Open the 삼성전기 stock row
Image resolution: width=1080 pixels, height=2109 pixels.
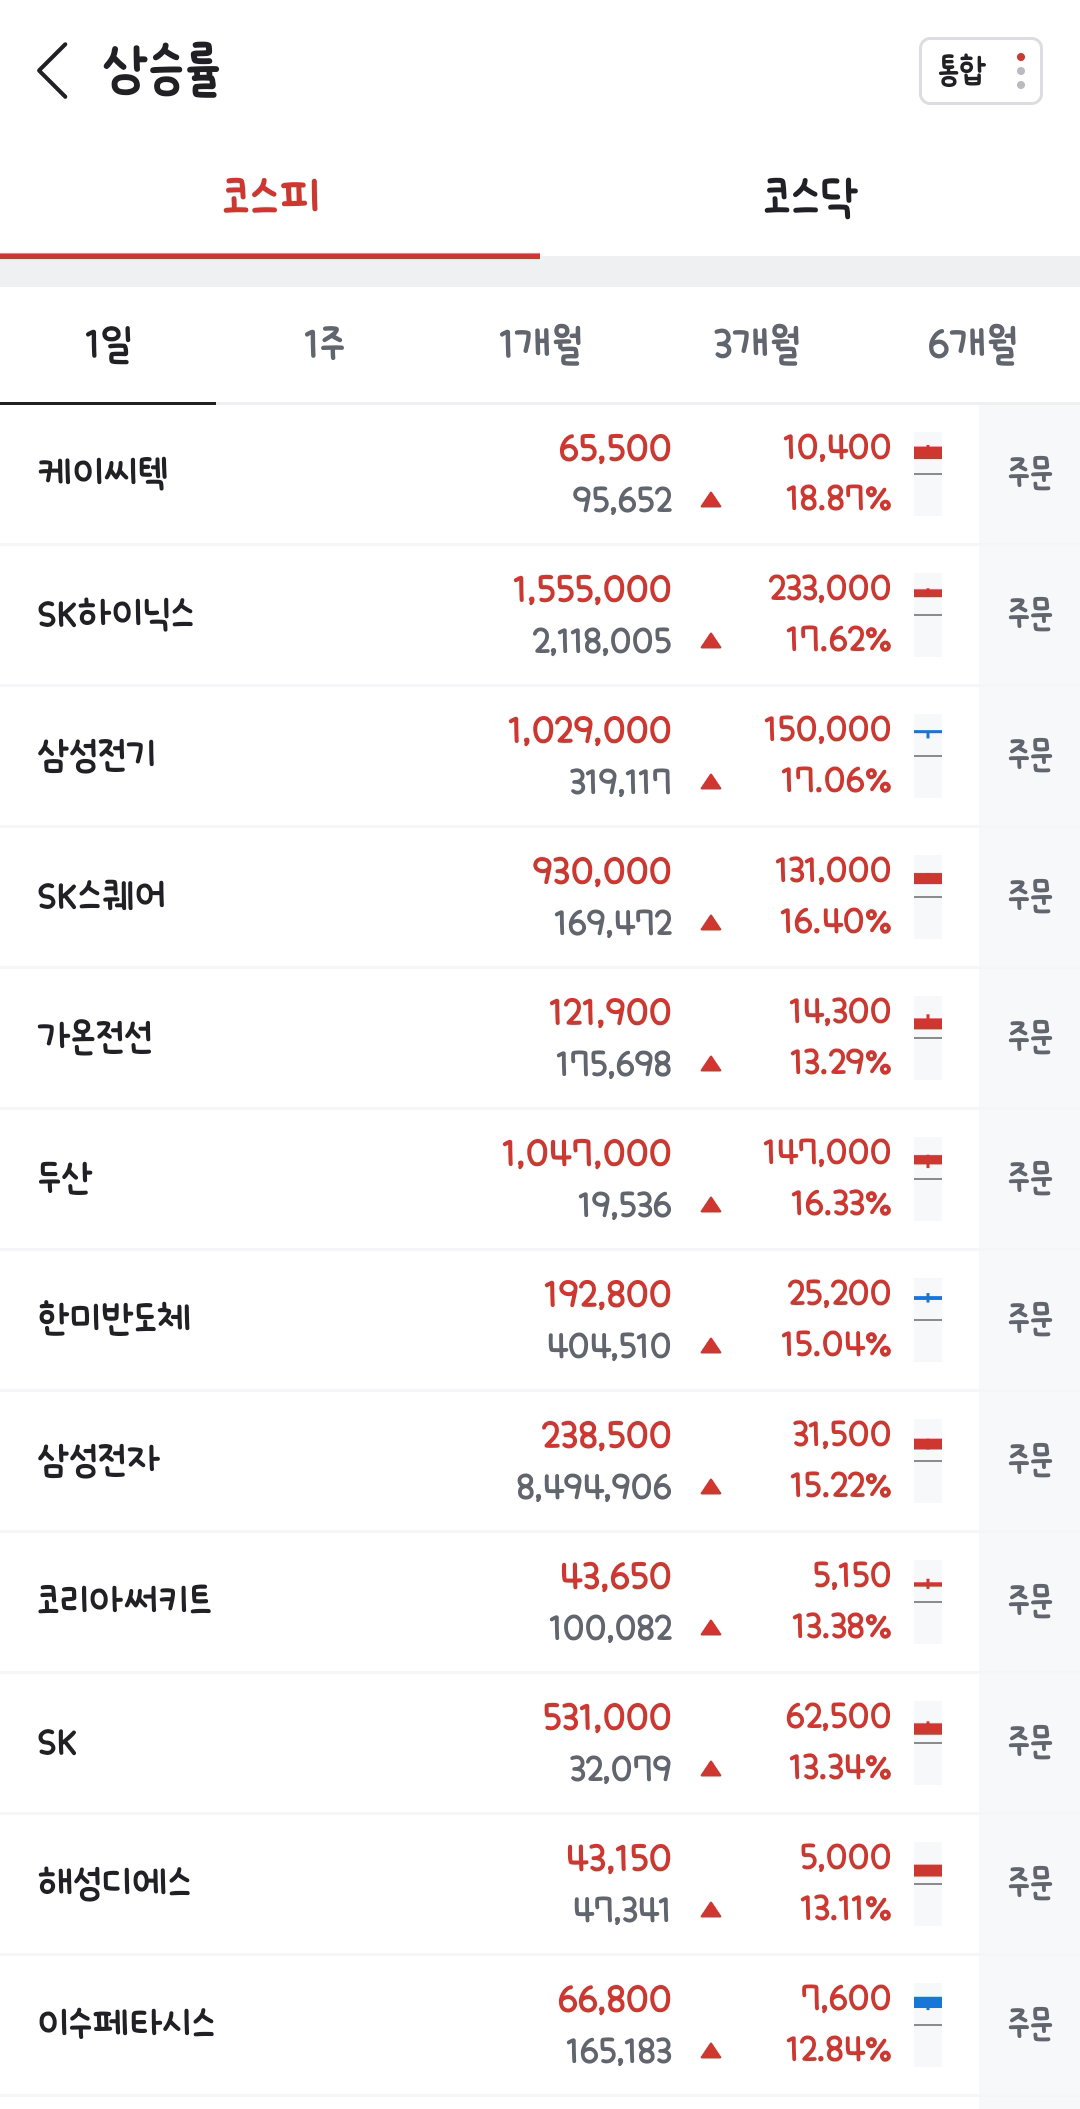tap(489, 755)
